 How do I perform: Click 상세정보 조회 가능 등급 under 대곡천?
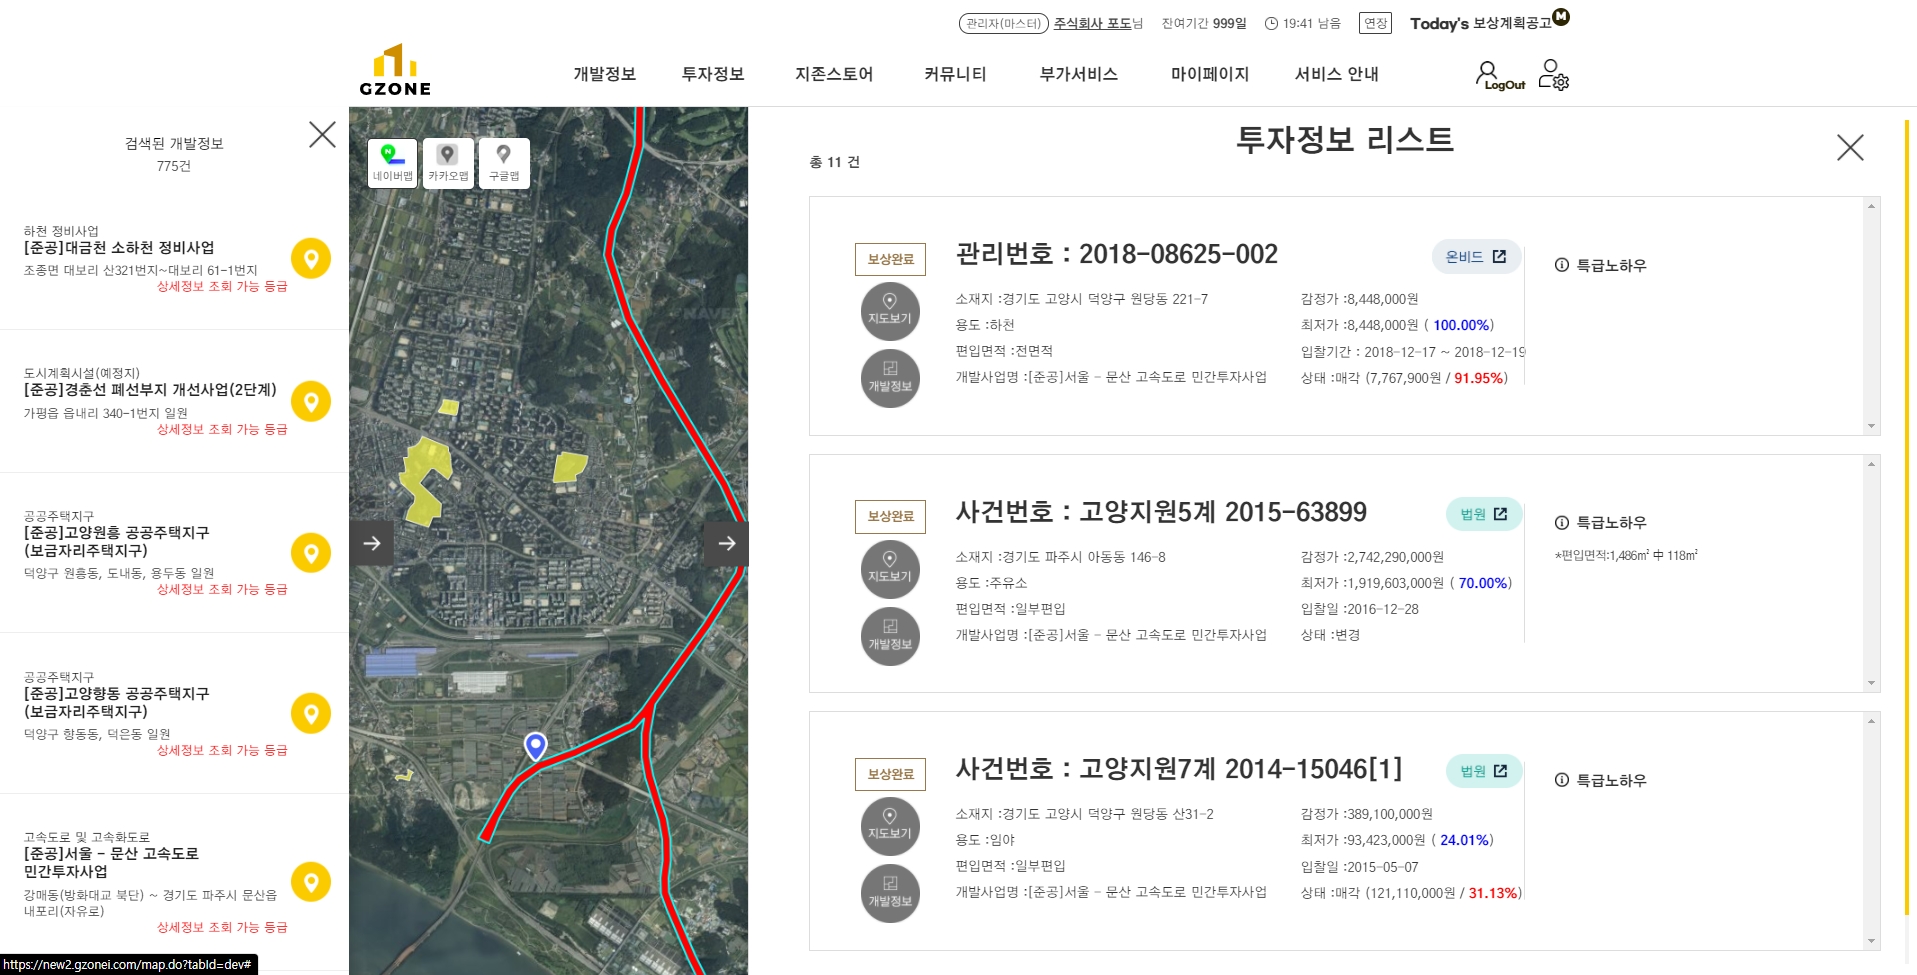(222, 286)
